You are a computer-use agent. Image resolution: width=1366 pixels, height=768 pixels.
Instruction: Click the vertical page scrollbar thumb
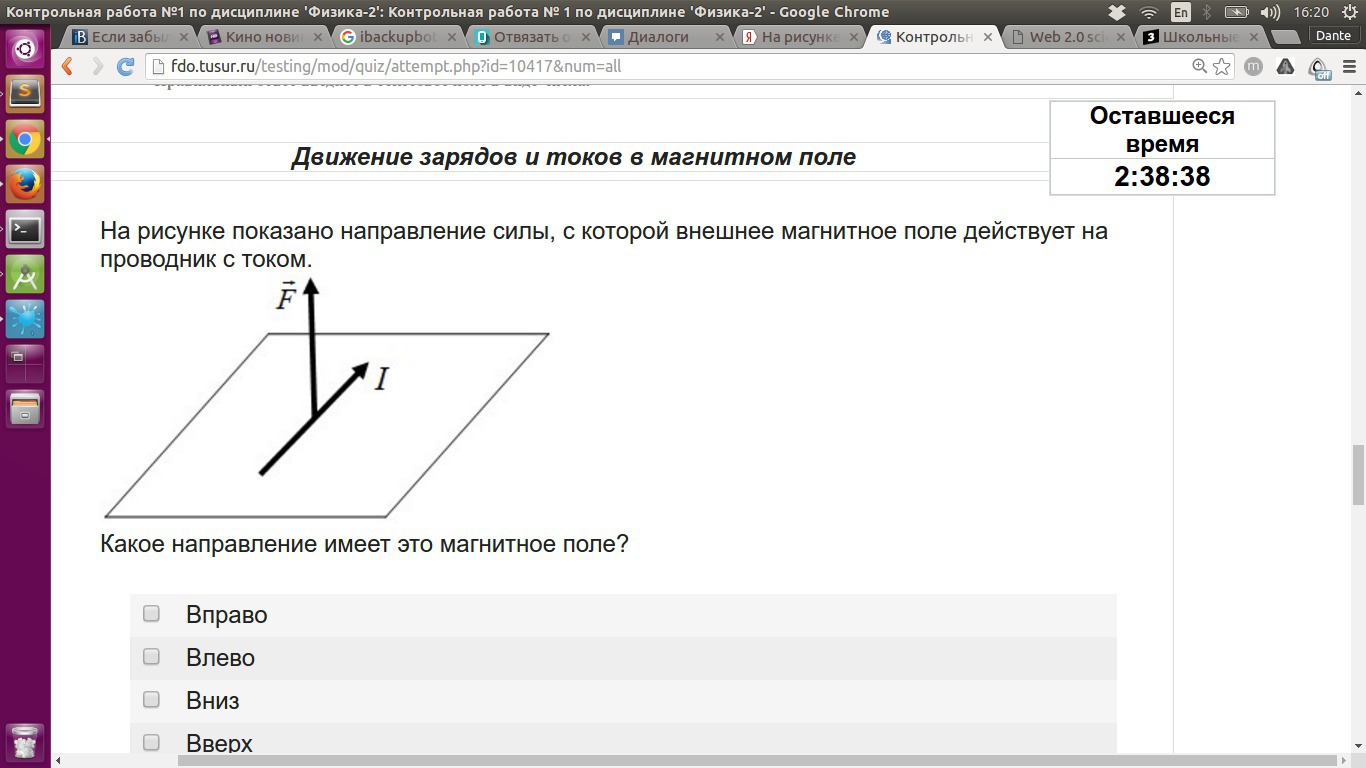(1358, 475)
